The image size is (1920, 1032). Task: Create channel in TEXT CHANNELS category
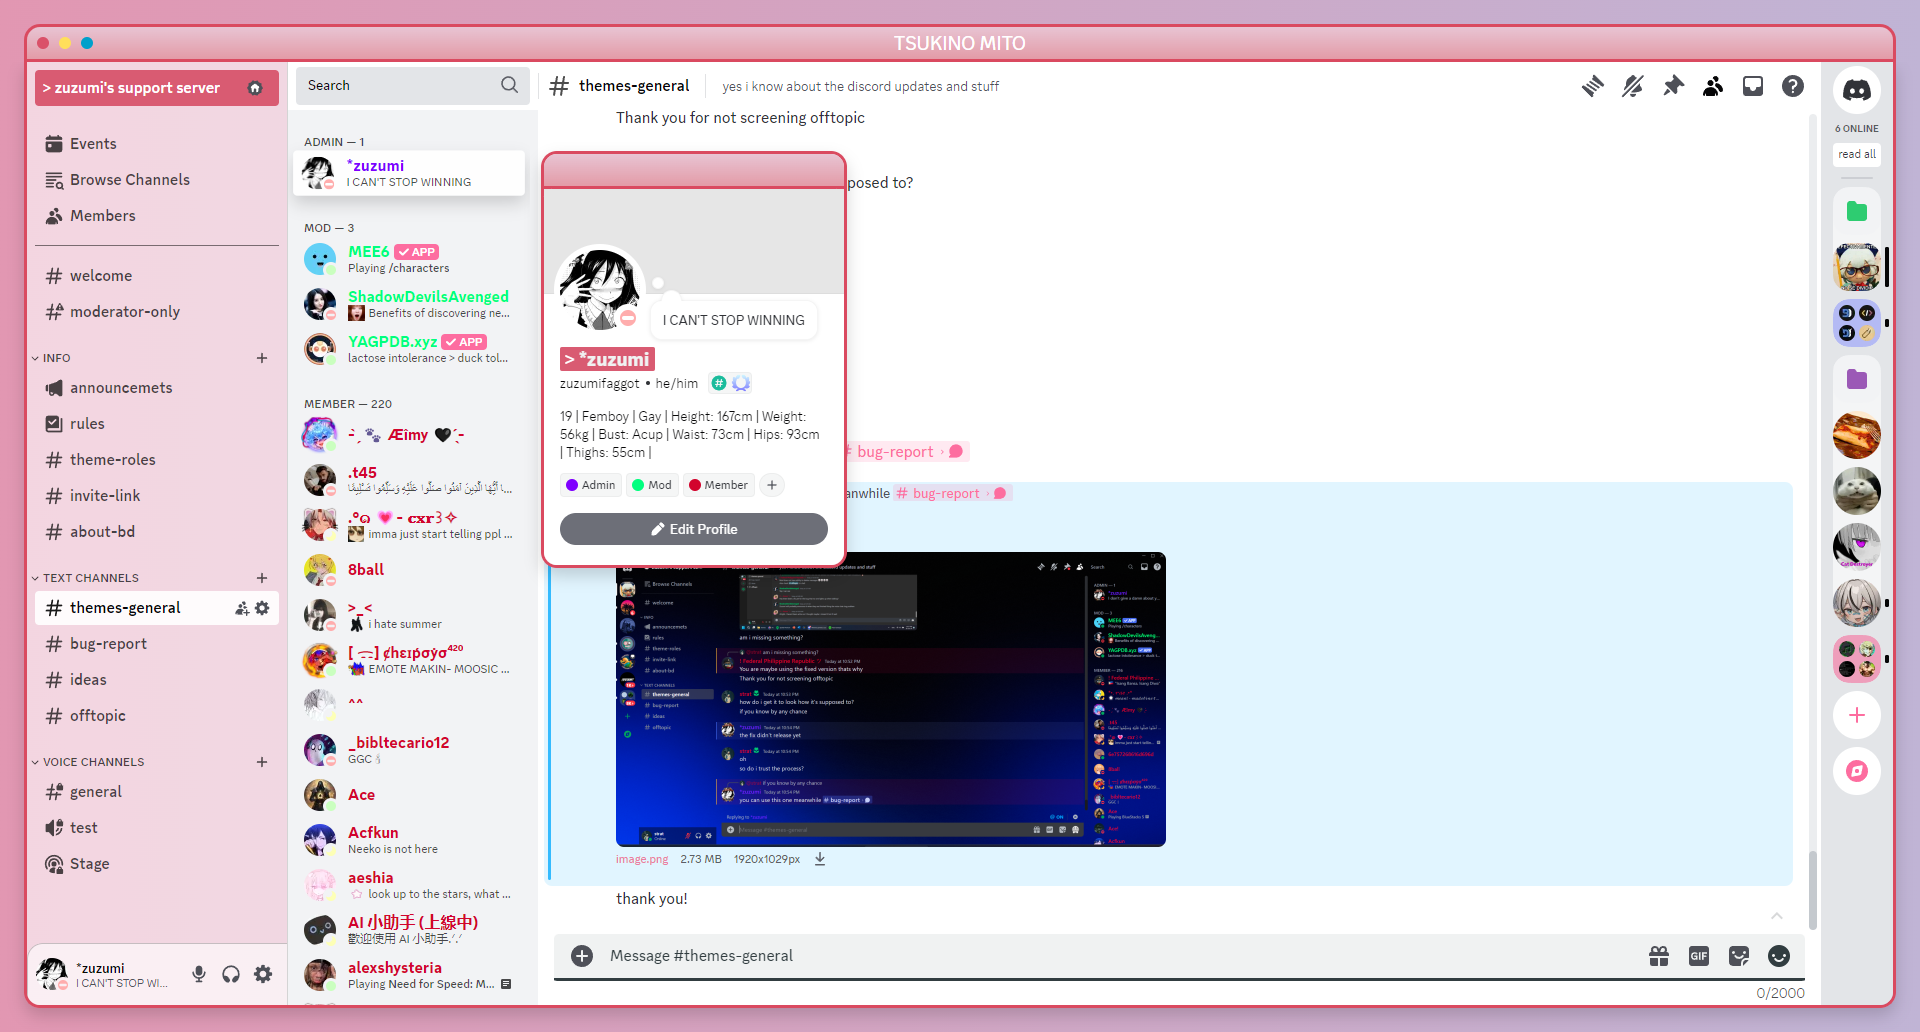point(262,578)
